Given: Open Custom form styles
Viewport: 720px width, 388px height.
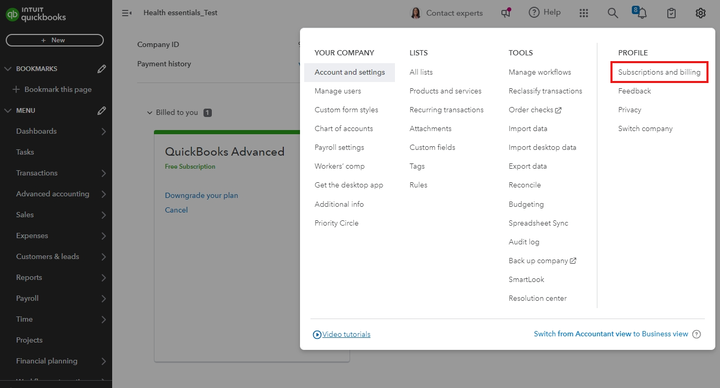Looking at the screenshot, I should tap(346, 110).
